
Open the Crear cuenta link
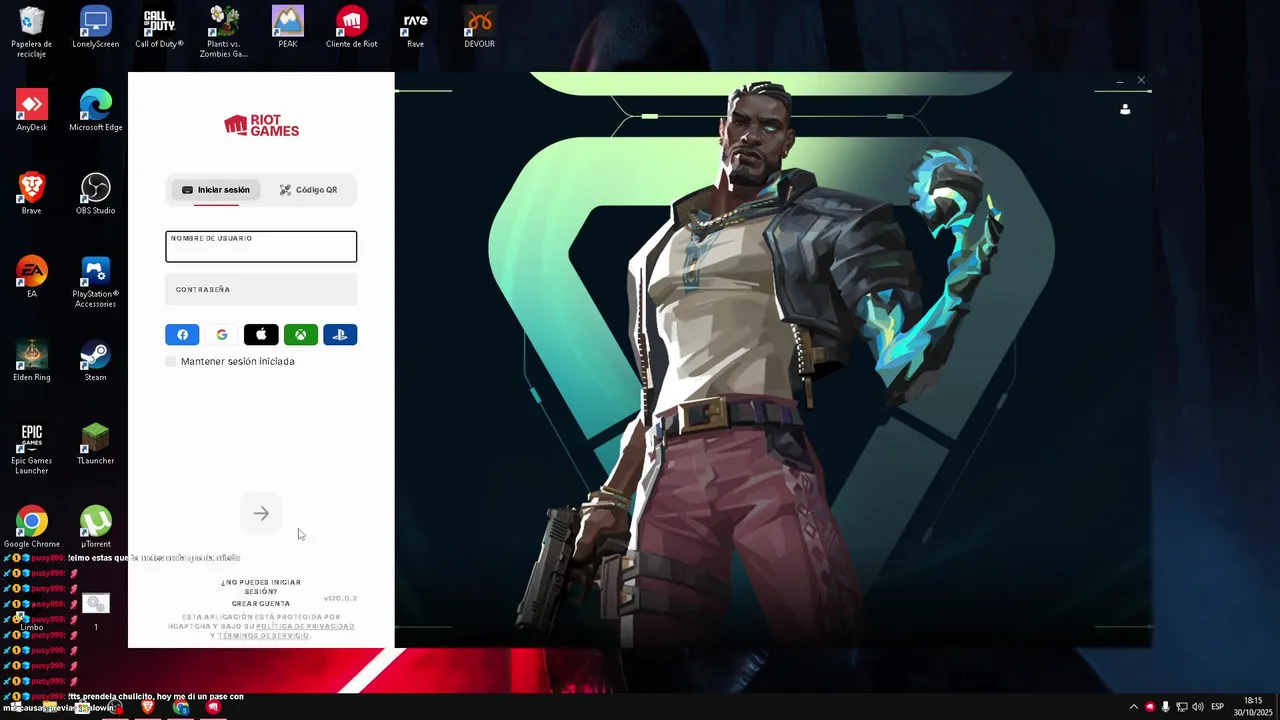[x=261, y=604]
